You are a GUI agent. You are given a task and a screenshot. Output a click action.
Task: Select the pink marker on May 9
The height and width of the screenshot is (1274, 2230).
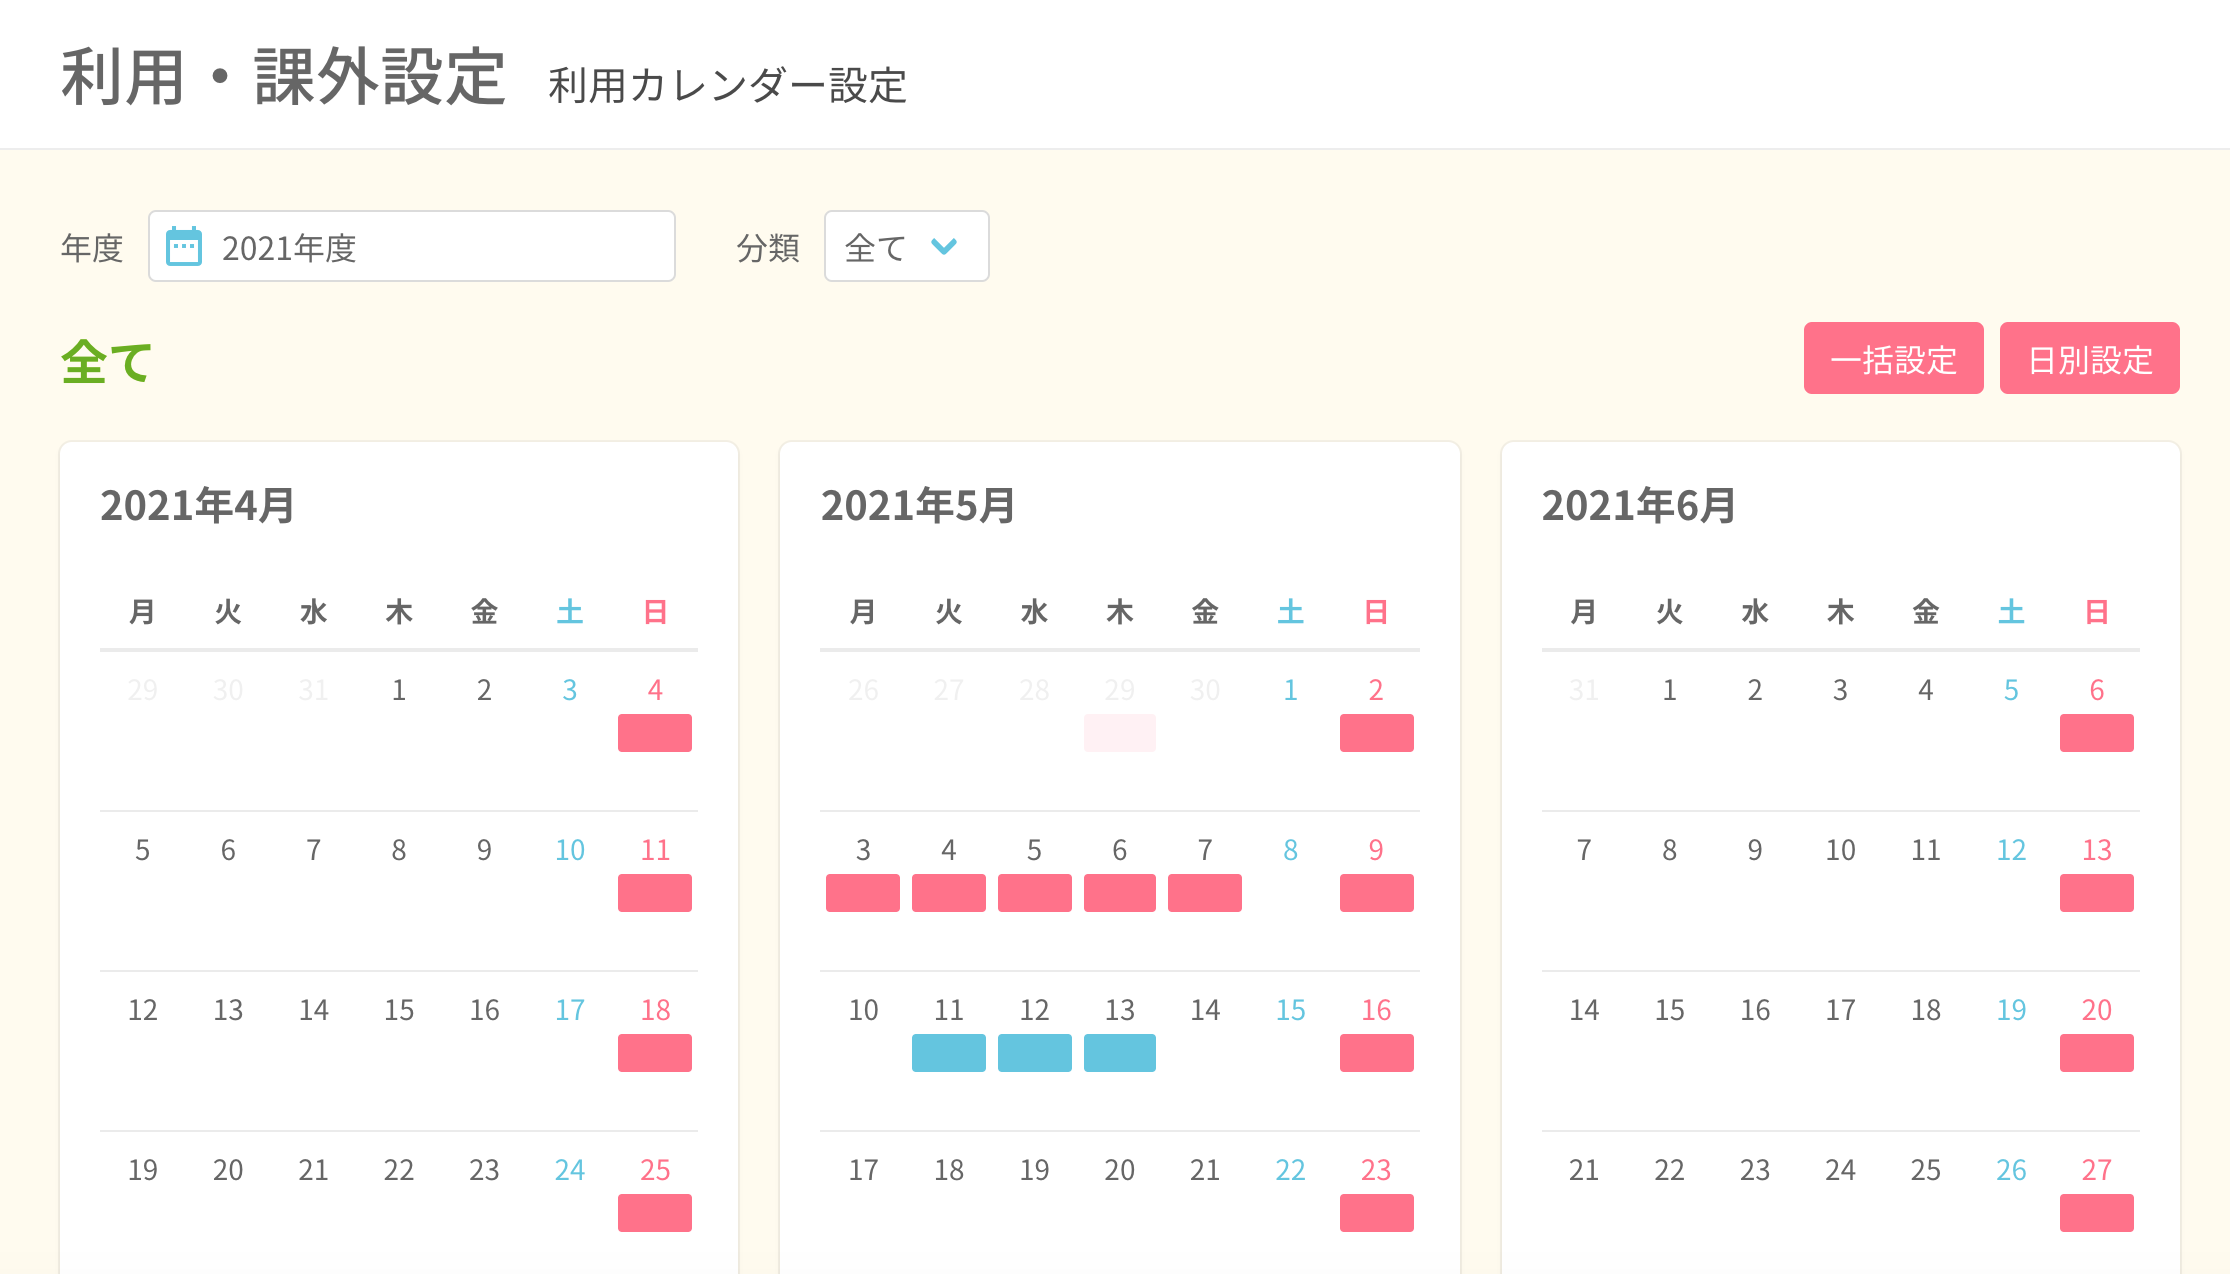[1377, 893]
